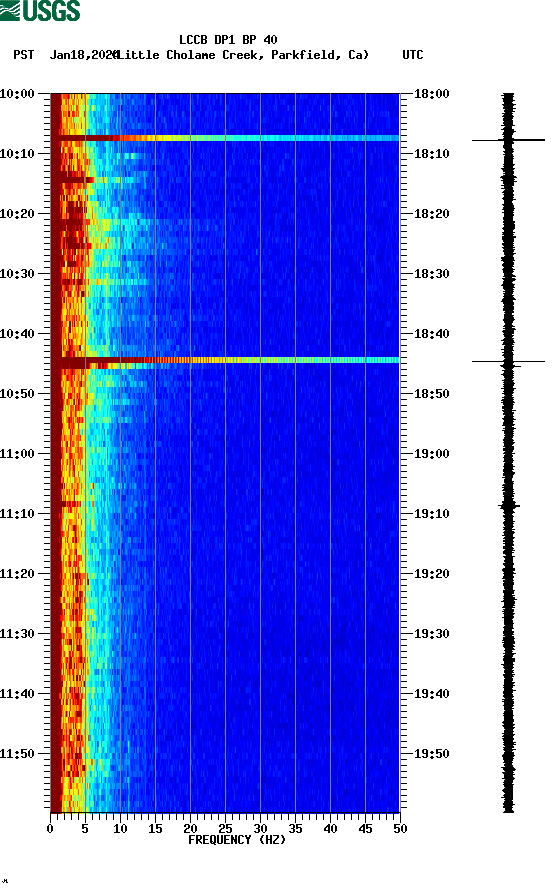Viewport: 552px width, 892px height.
Task: Click the waveform spike line near 18:44
Action: coord(508,361)
